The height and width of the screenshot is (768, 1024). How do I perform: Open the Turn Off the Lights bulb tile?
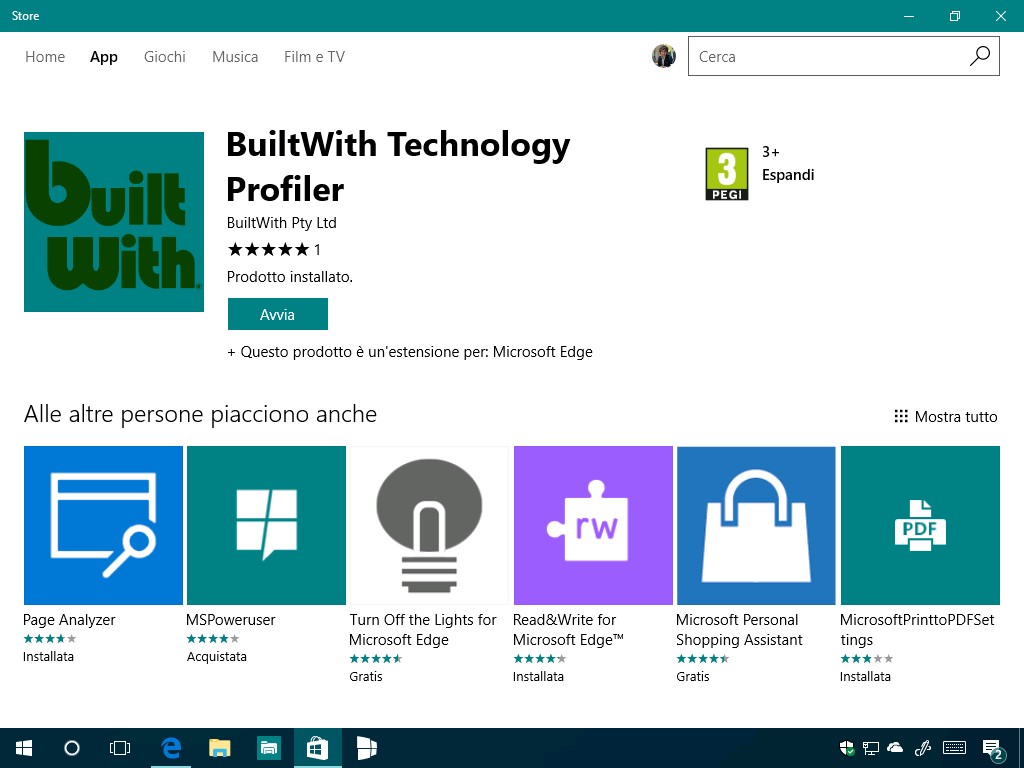(x=429, y=525)
